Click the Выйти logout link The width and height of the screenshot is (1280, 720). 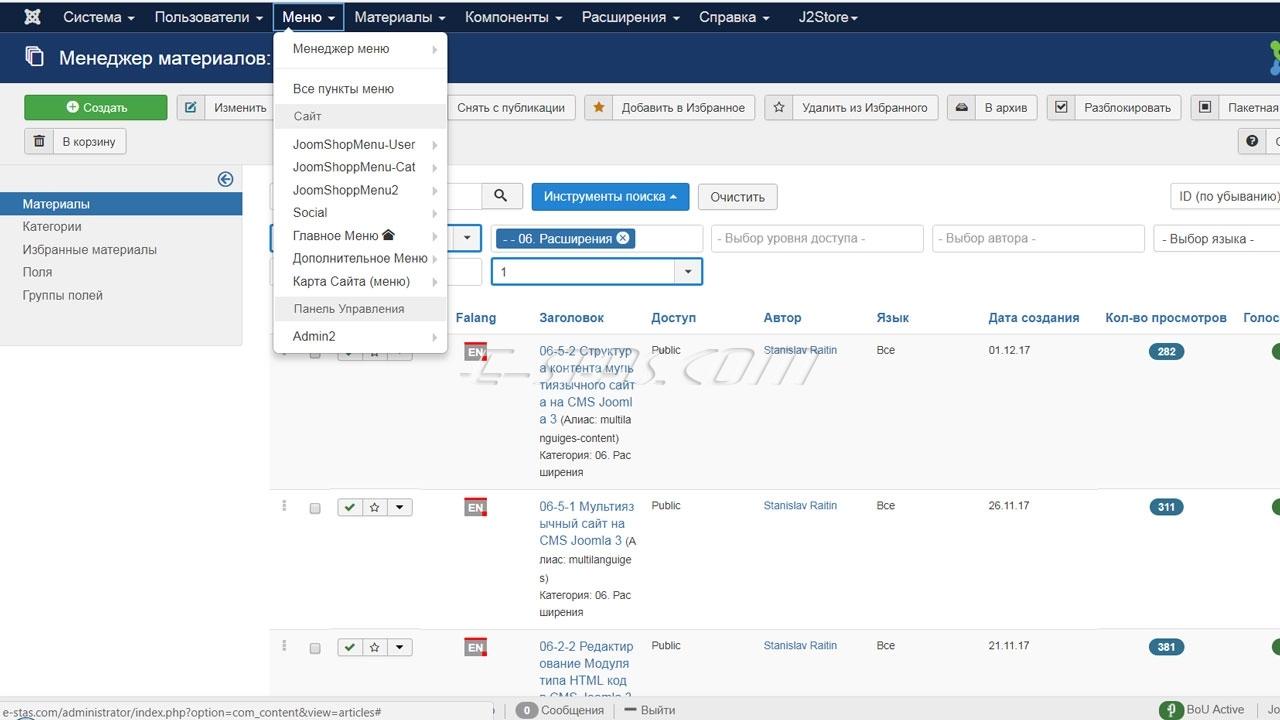pyautogui.click(x=650, y=710)
